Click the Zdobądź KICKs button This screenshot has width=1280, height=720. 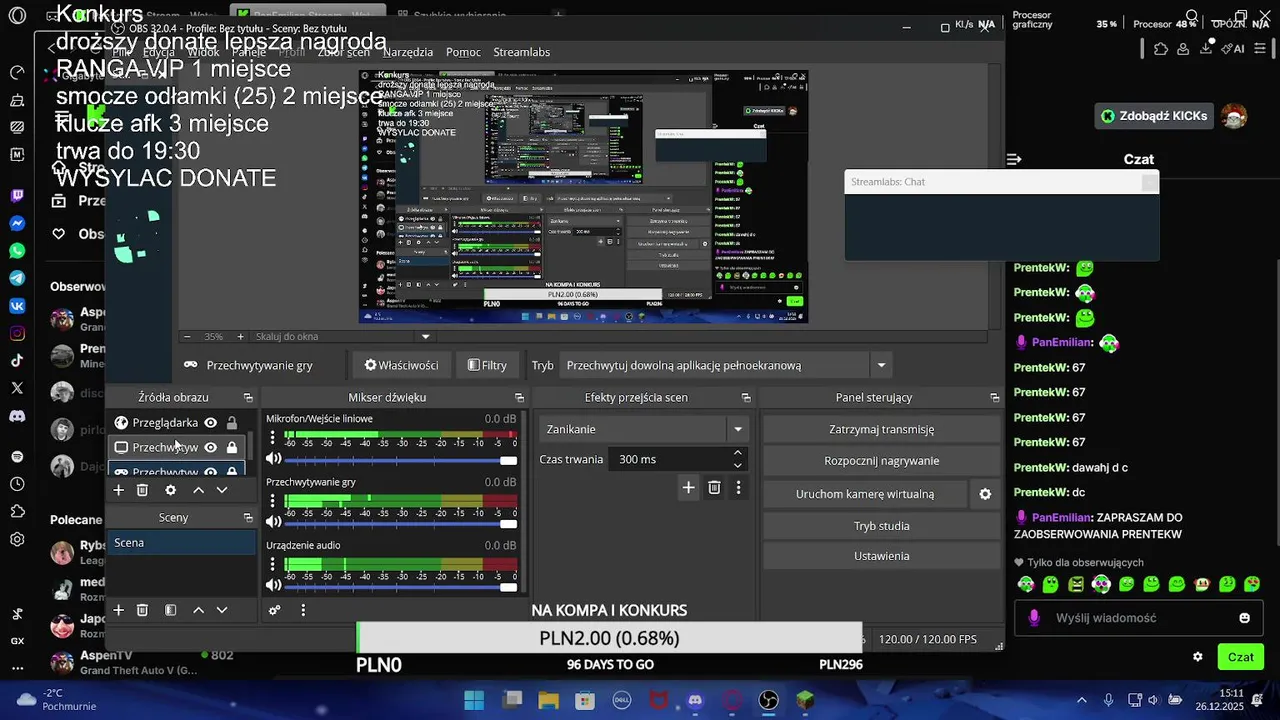point(1153,116)
